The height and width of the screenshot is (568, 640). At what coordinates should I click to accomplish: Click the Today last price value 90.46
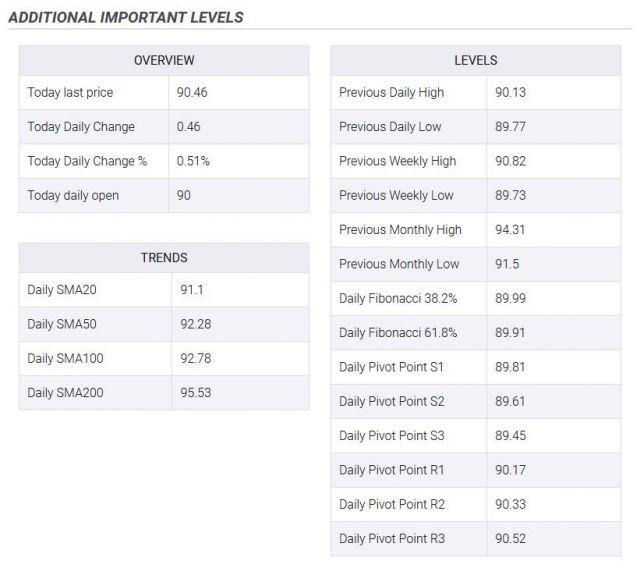click(x=192, y=93)
